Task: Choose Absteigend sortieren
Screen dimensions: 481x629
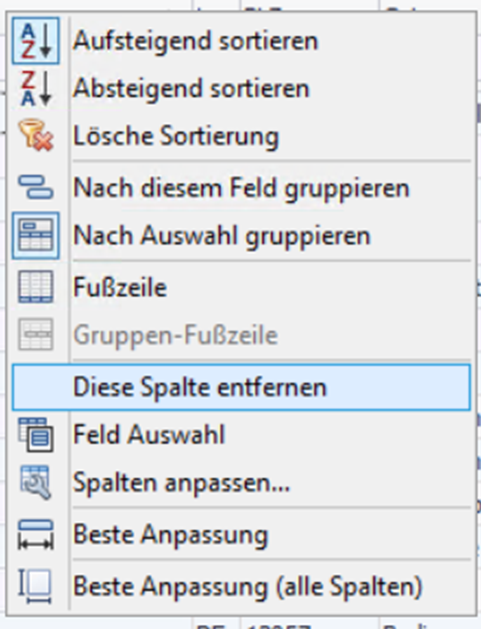Action: pos(191,88)
